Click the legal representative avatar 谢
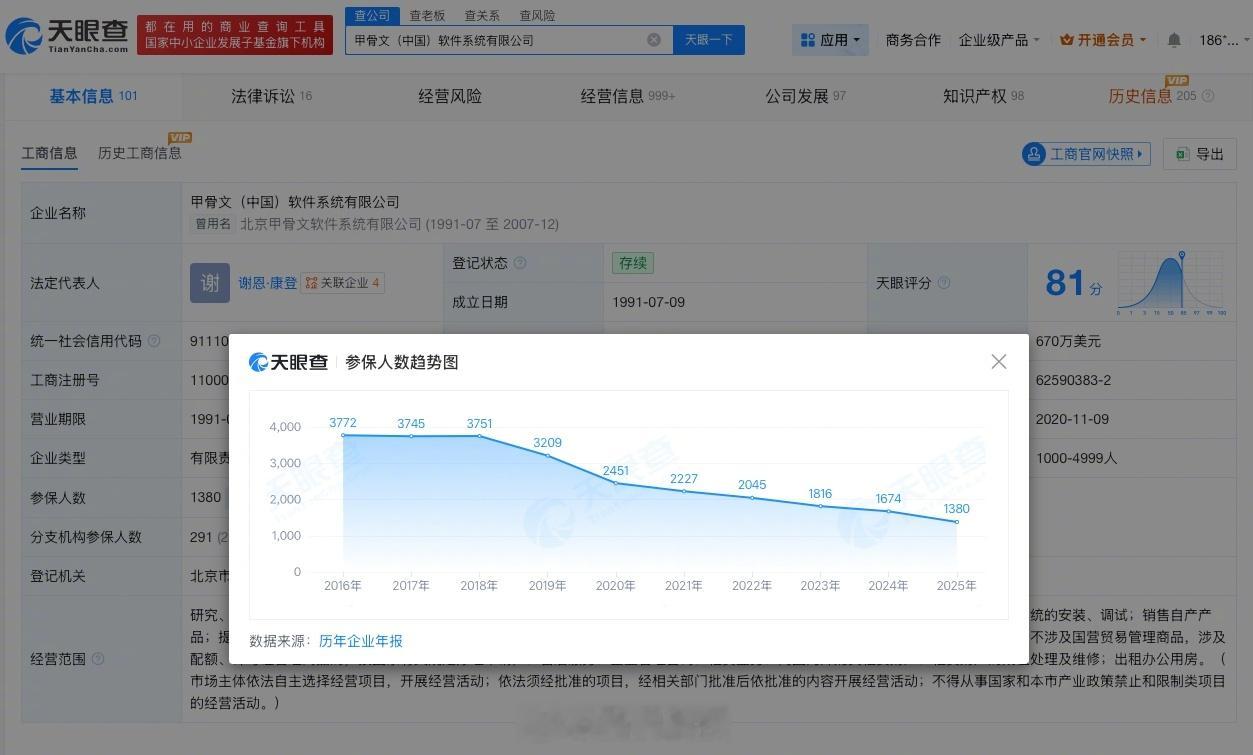 [x=210, y=283]
